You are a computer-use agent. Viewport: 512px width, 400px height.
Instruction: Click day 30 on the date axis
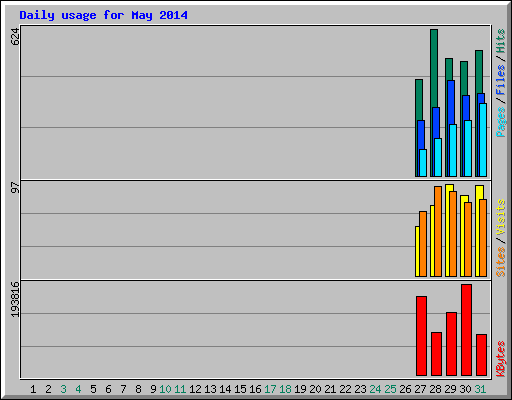tap(465, 389)
